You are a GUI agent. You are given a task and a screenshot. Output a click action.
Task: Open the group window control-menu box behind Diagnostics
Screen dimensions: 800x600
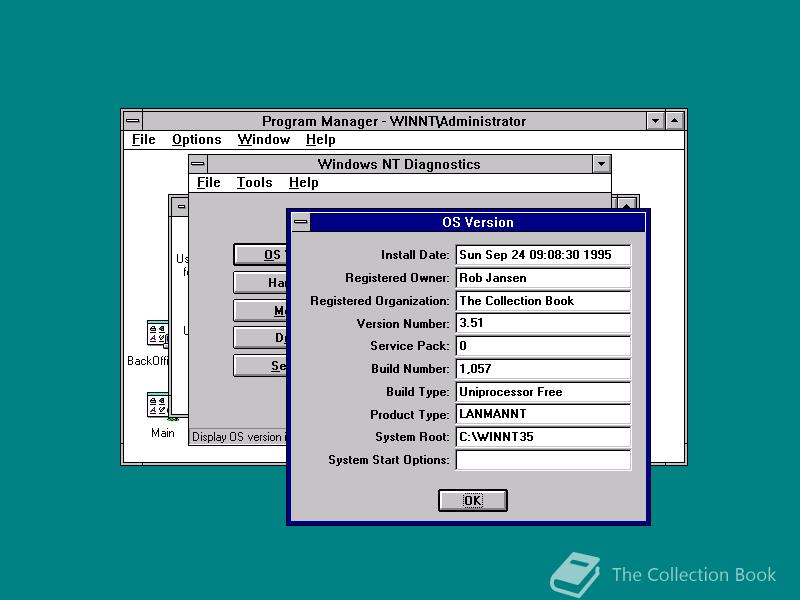[181, 206]
